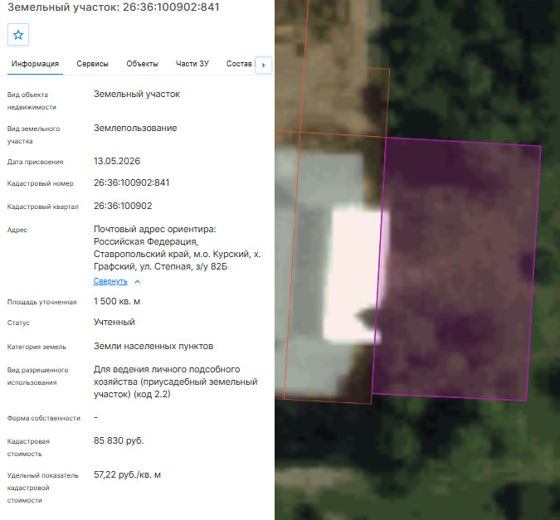Click the Земельный участок panel heading
The width and height of the screenshot is (560, 520).
click(x=113, y=7)
